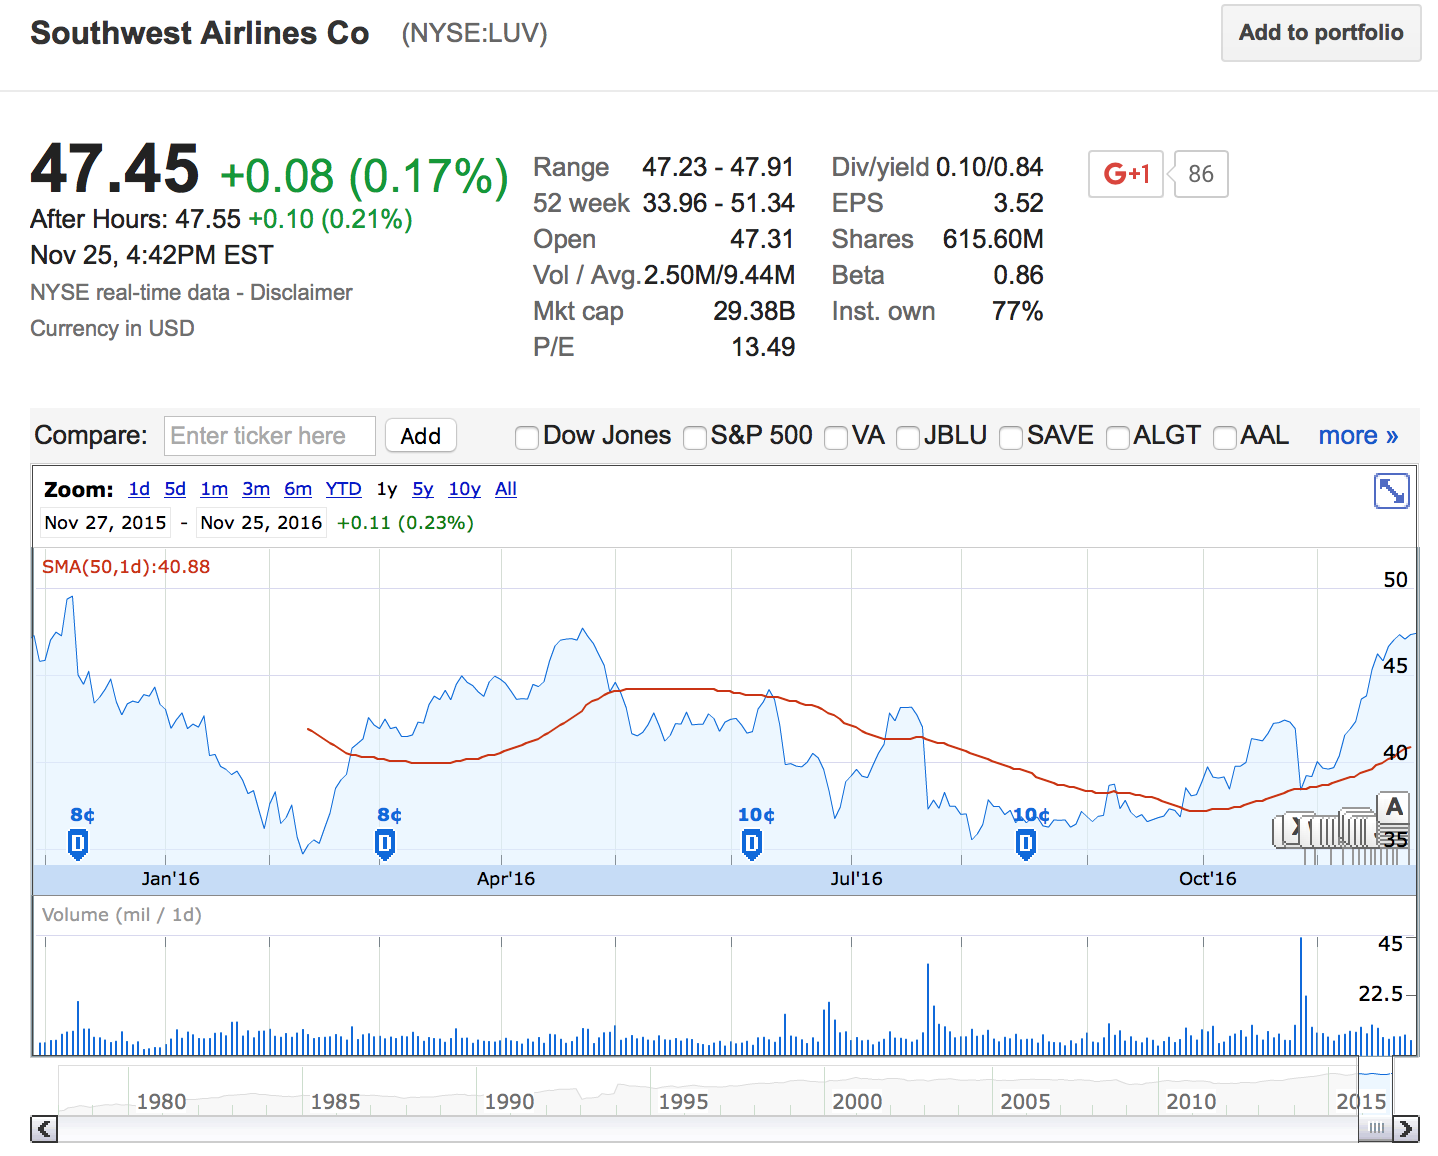Image resolution: width=1438 pixels, height=1156 pixels.
Task: Click the Volume (mil / 1d) label
Action: coord(122,915)
